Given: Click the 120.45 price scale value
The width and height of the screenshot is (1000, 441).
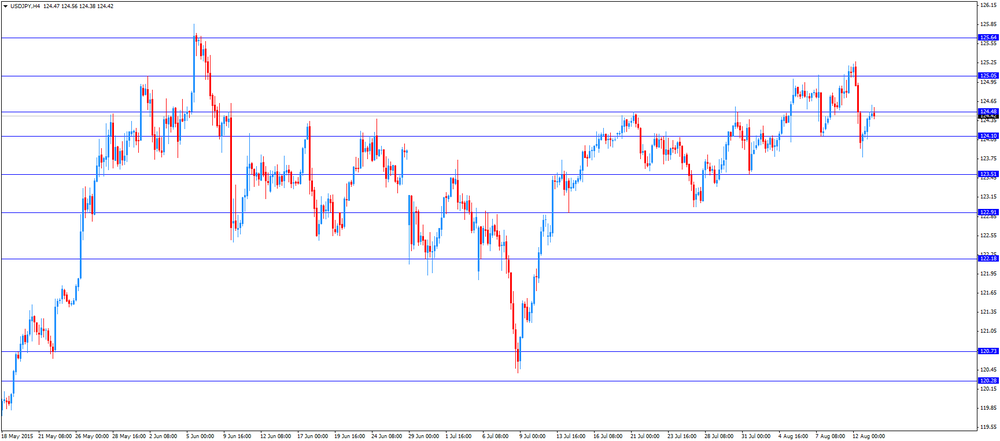Looking at the screenshot, I should (989, 369).
